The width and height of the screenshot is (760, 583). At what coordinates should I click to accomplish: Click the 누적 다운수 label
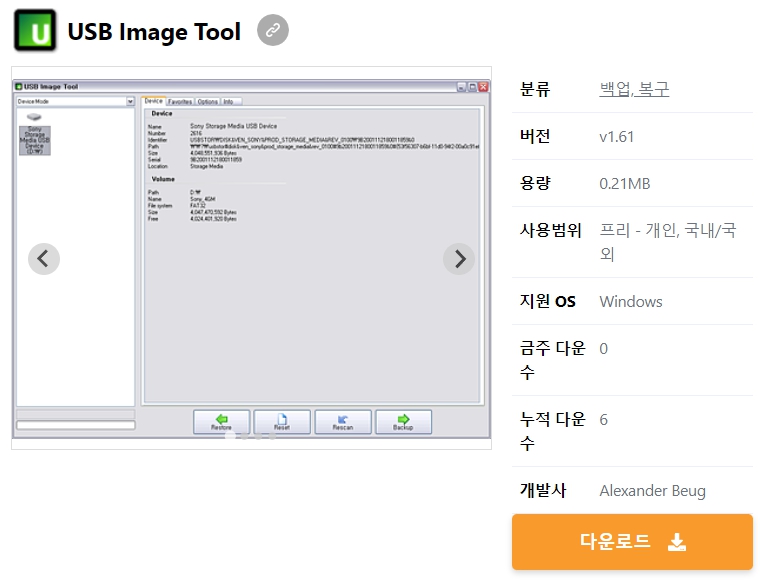(553, 431)
